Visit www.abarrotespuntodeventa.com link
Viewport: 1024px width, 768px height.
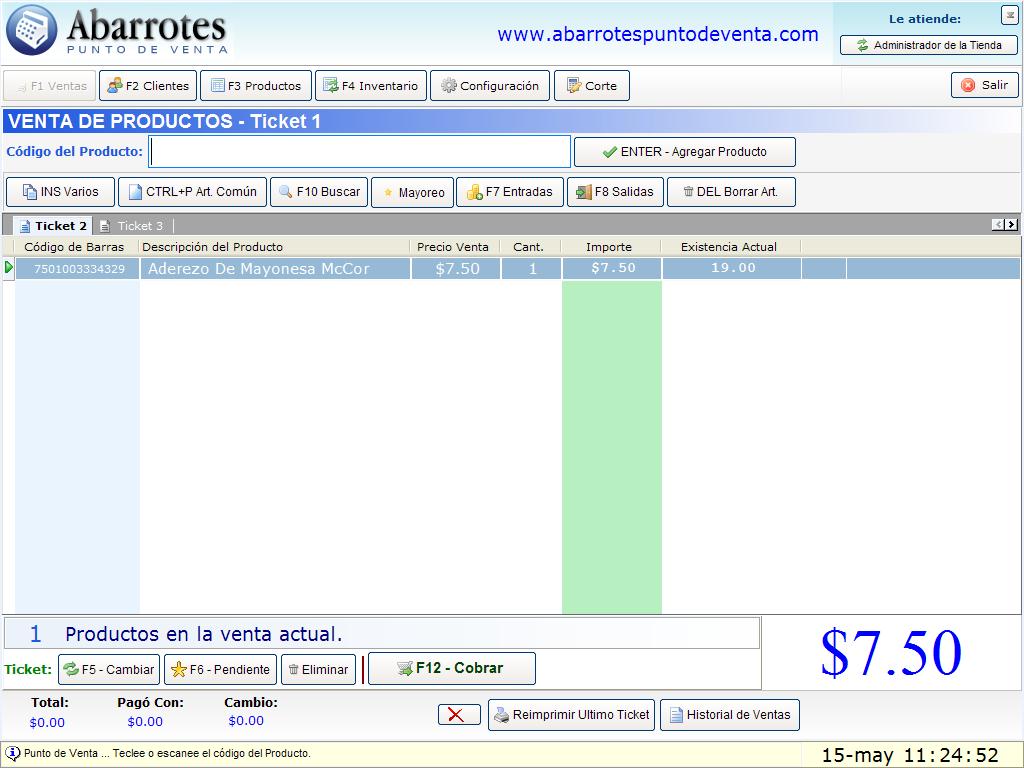(657, 34)
